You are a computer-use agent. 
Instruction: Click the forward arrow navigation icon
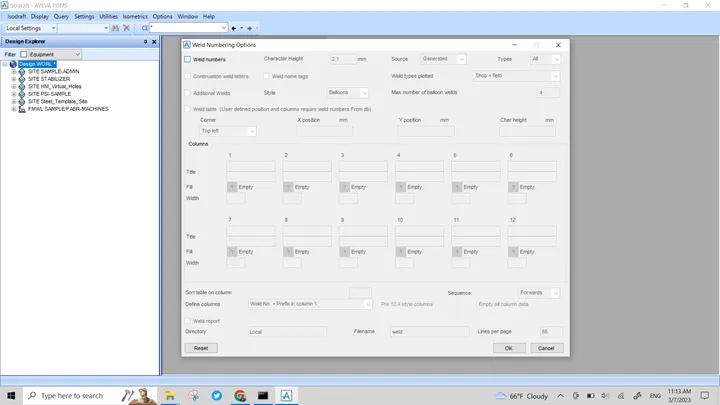(x=249, y=28)
